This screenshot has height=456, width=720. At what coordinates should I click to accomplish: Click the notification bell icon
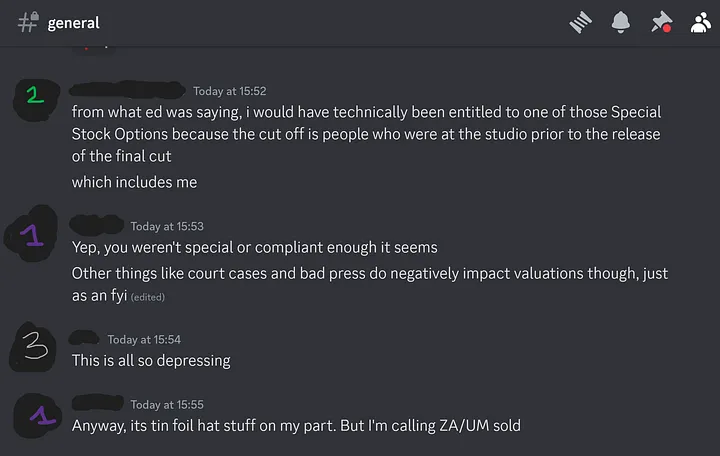point(621,22)
